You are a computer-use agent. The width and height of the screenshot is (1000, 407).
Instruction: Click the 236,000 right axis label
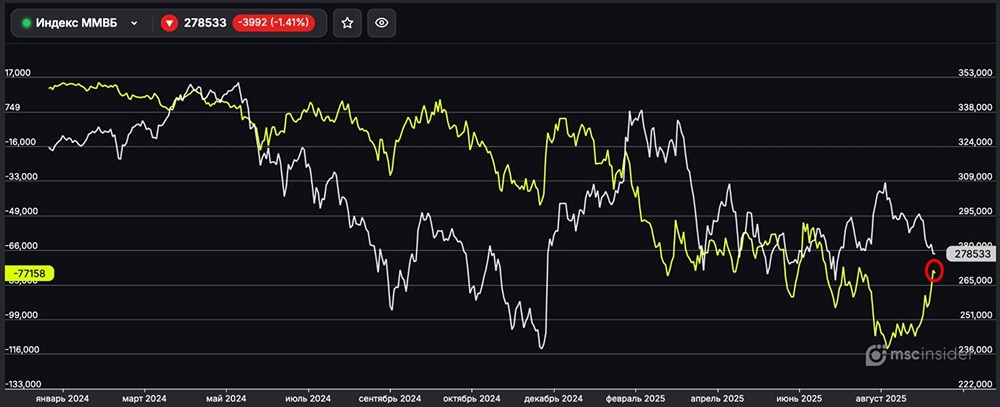[x=975, y=350]
